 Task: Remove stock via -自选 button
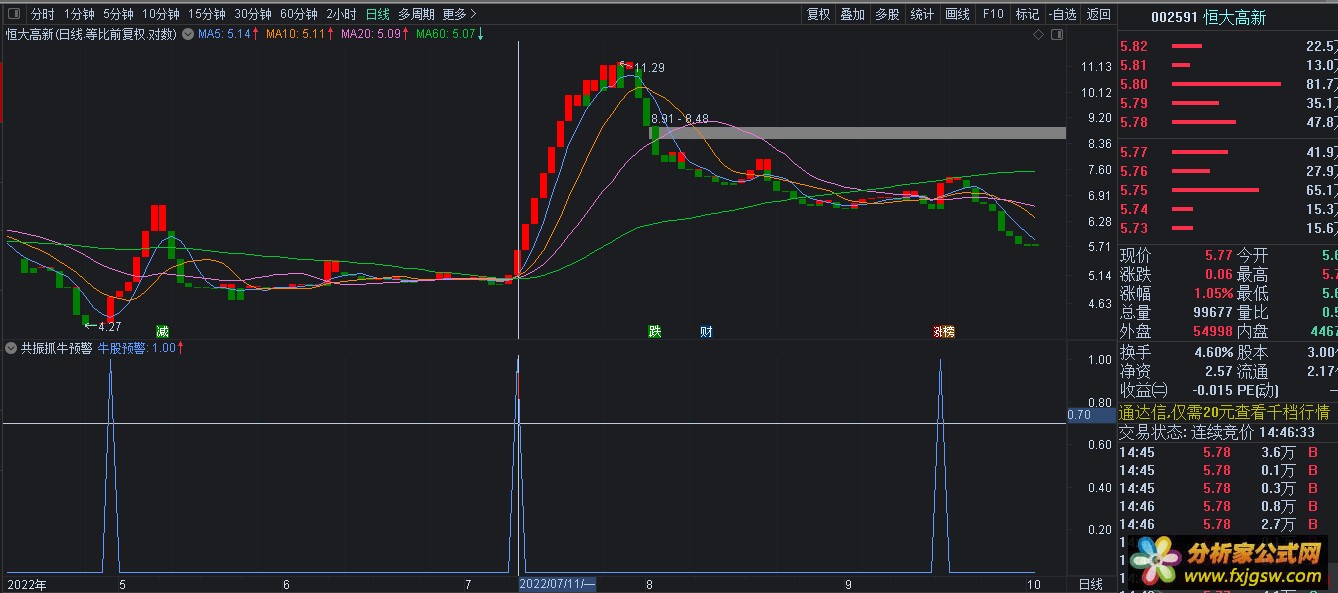[x=1062, y=14]
